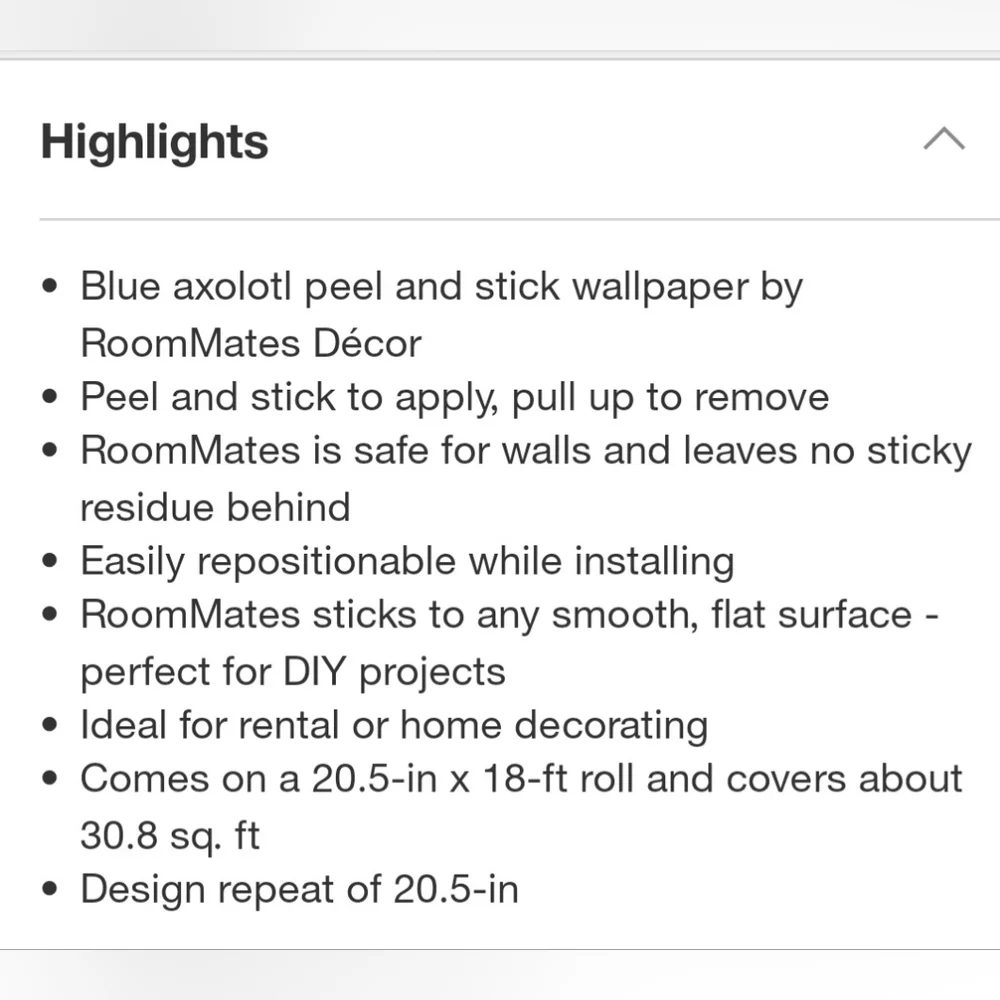Click the divider line under Highlights heading

pos(520,219)
